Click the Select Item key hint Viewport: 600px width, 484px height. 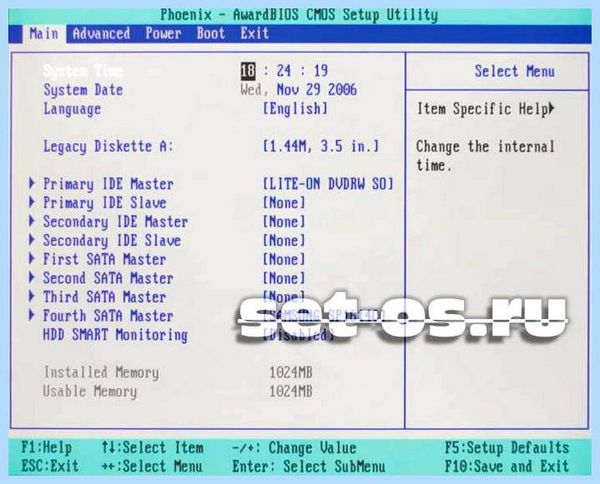pyautogui.click(x=153, y=447)
